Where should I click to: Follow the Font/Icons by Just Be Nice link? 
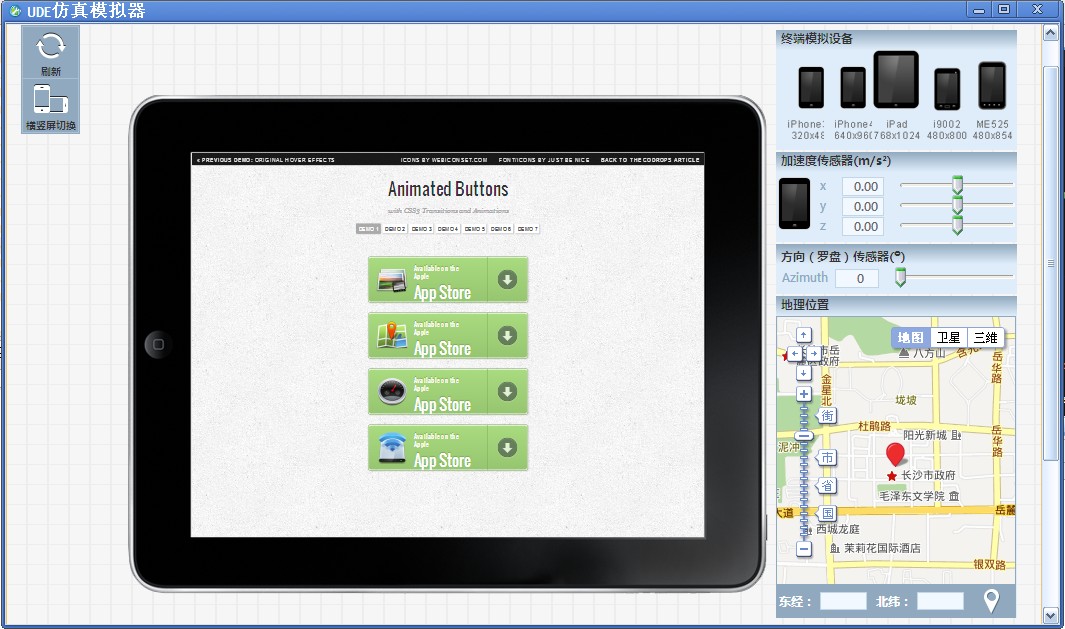pyautogui.click(x=544, y=160)
